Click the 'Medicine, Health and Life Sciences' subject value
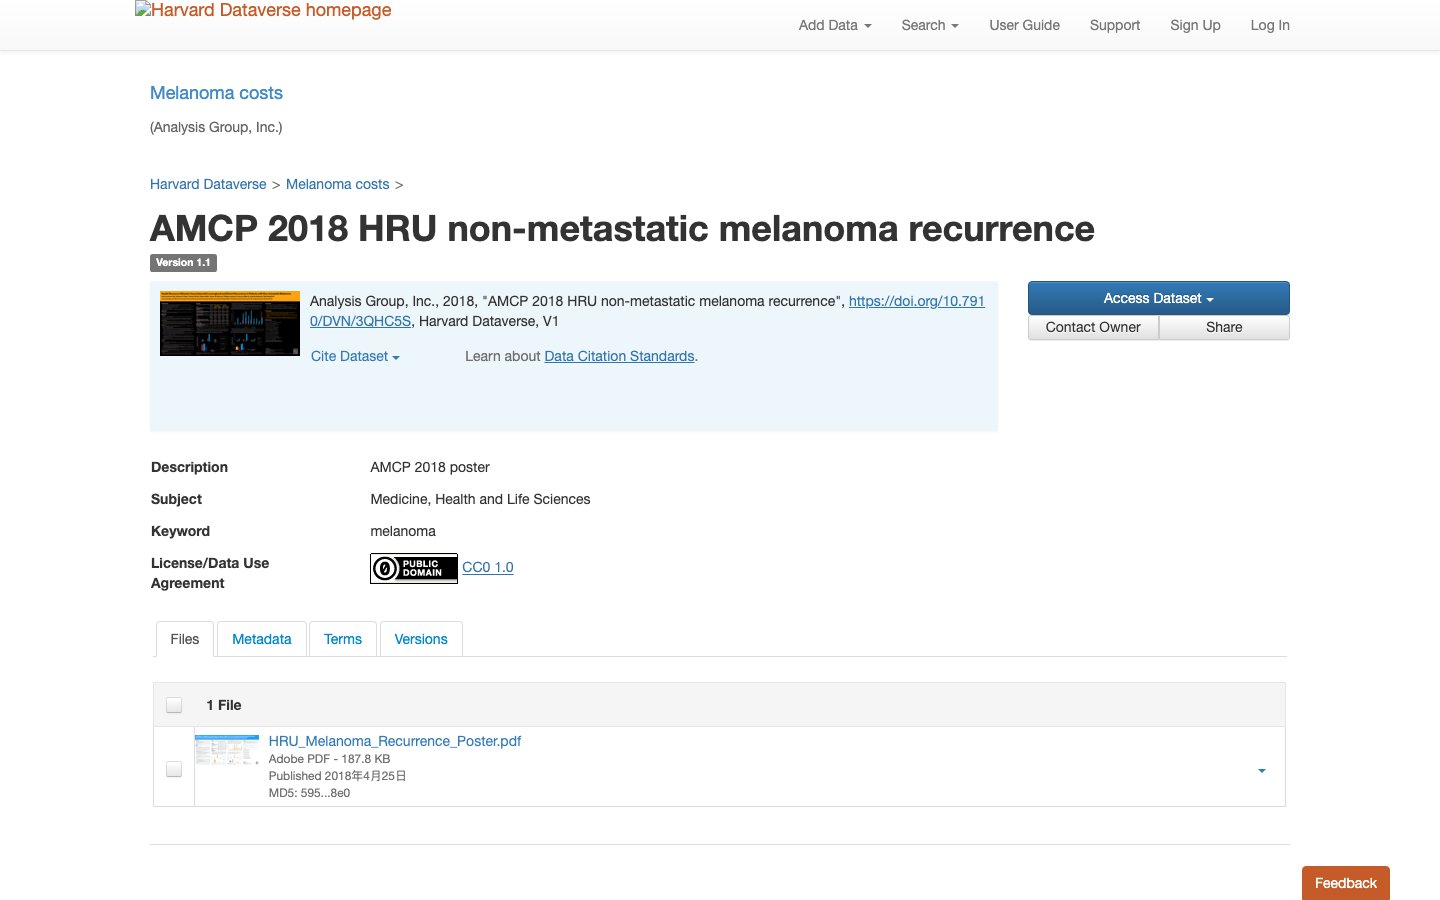Image resolution: width=1440 pixels, height=900 pixels. [x=480, y=499]
